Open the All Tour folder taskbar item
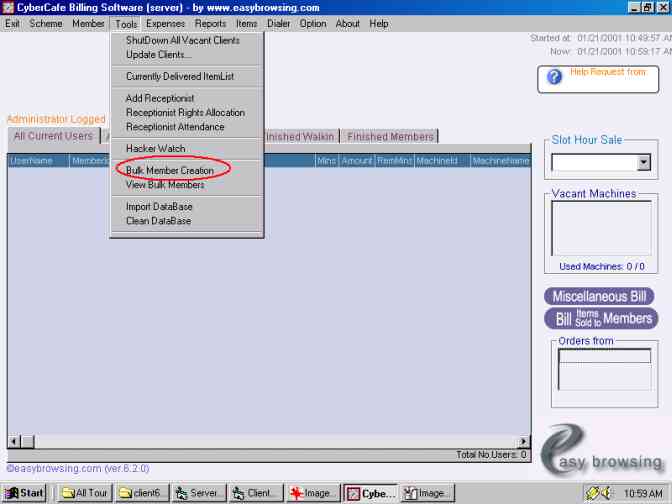 tap(83, 493)
